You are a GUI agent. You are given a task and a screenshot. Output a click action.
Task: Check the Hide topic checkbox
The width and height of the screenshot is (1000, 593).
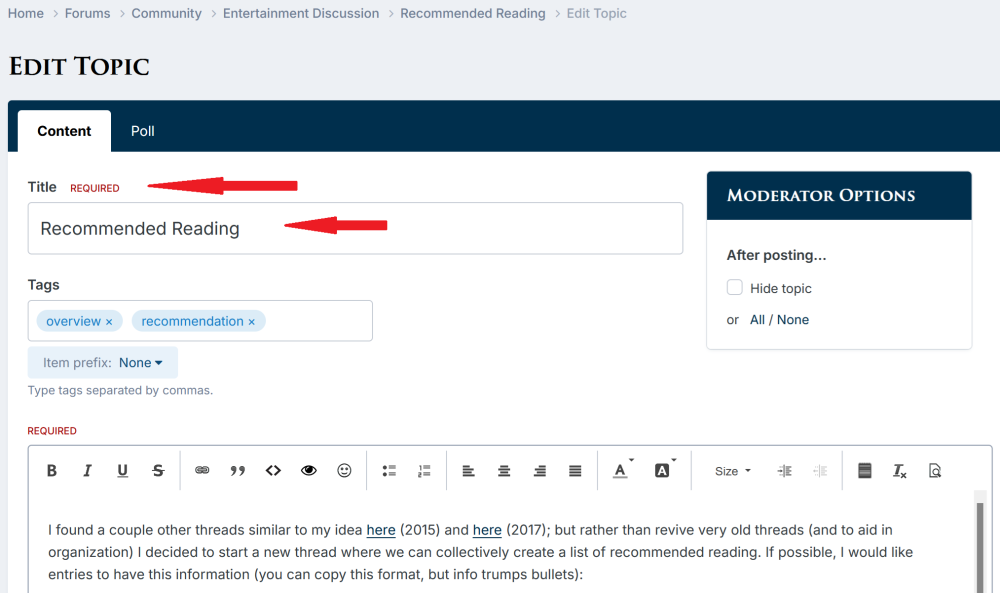tap(735, 287)
